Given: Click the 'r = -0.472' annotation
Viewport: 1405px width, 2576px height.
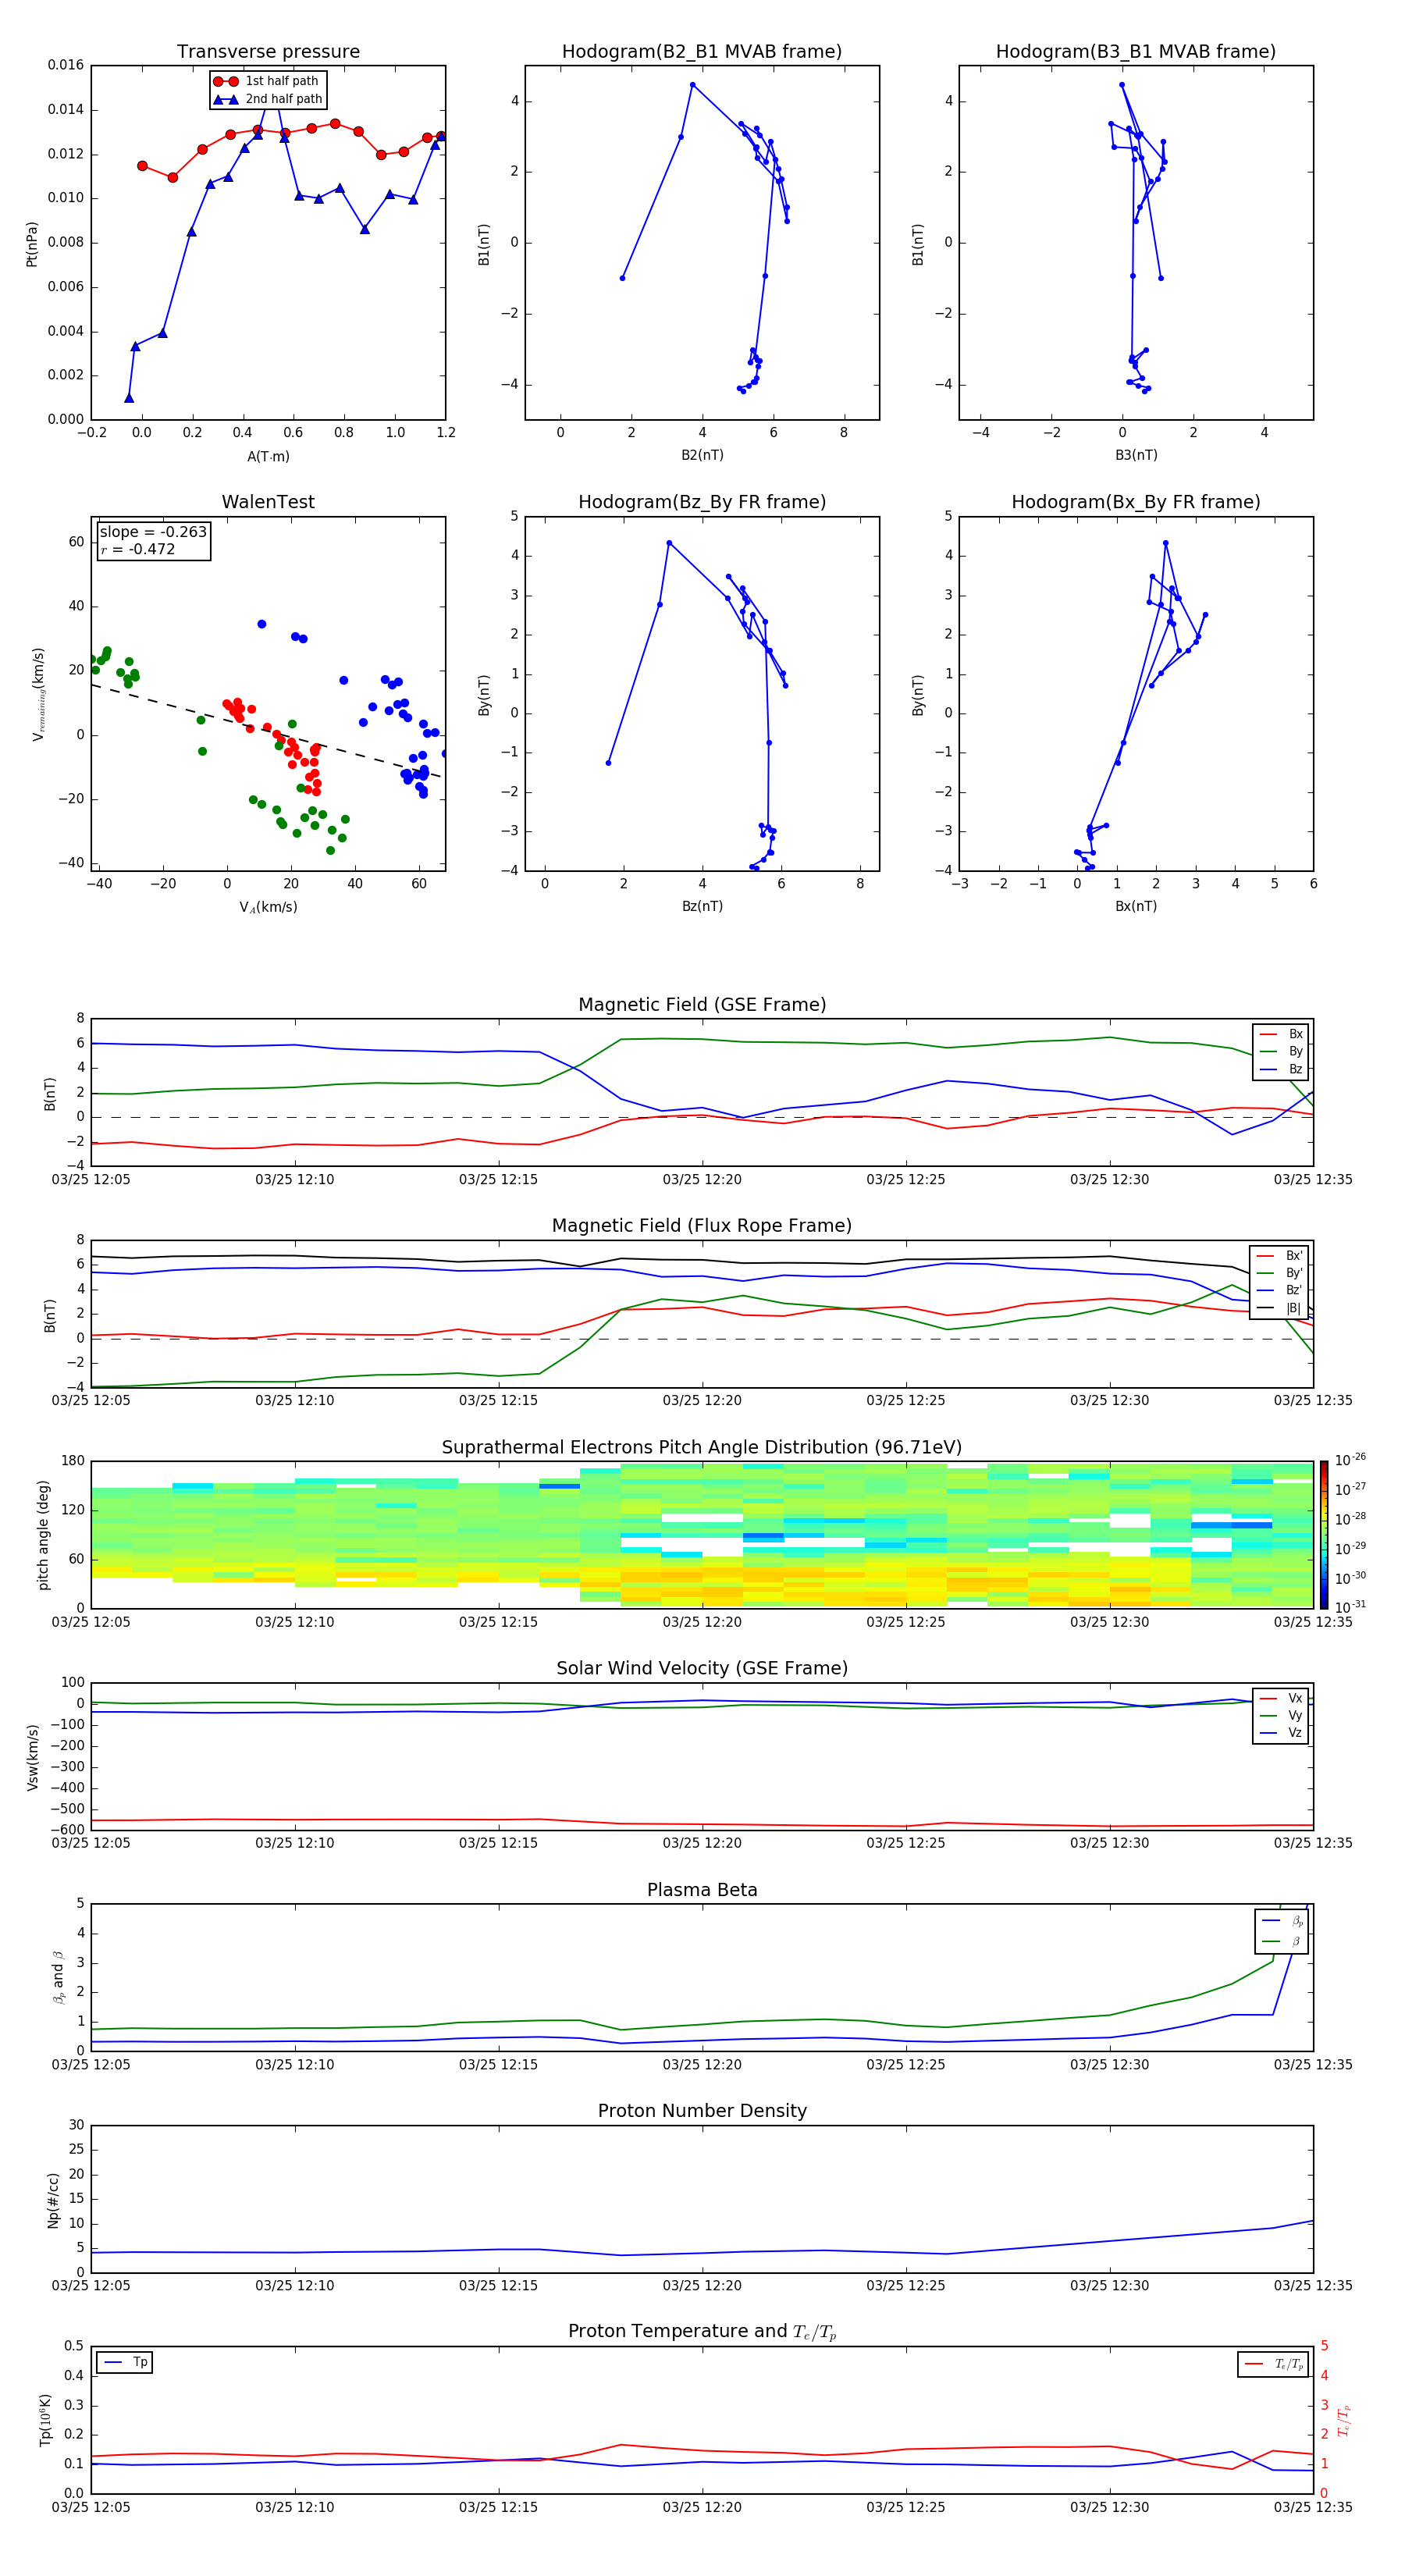Looking at the screenshot, I should (x=138, y=549).
